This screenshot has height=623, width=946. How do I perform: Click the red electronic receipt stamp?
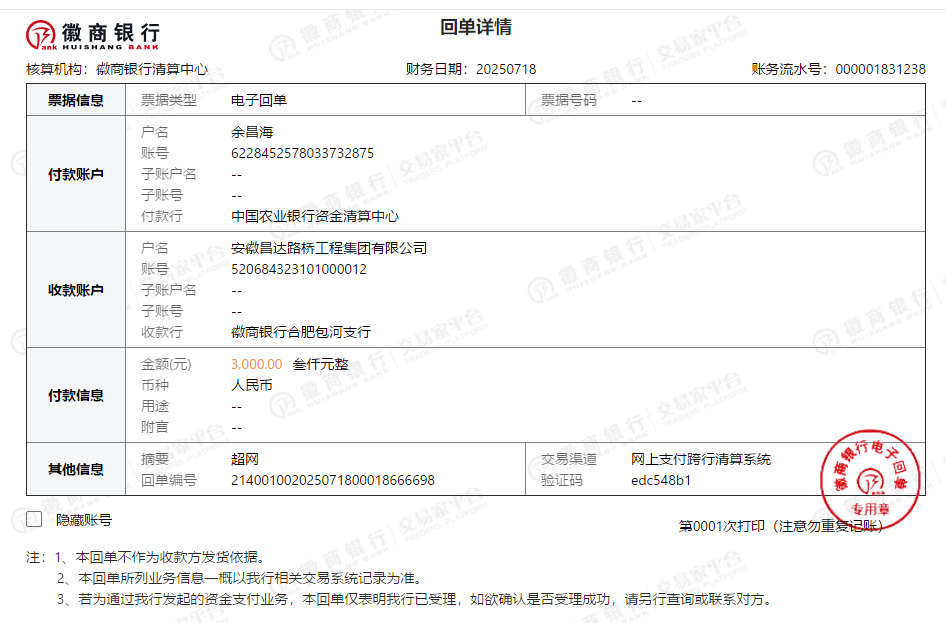(x=870, y=479)
